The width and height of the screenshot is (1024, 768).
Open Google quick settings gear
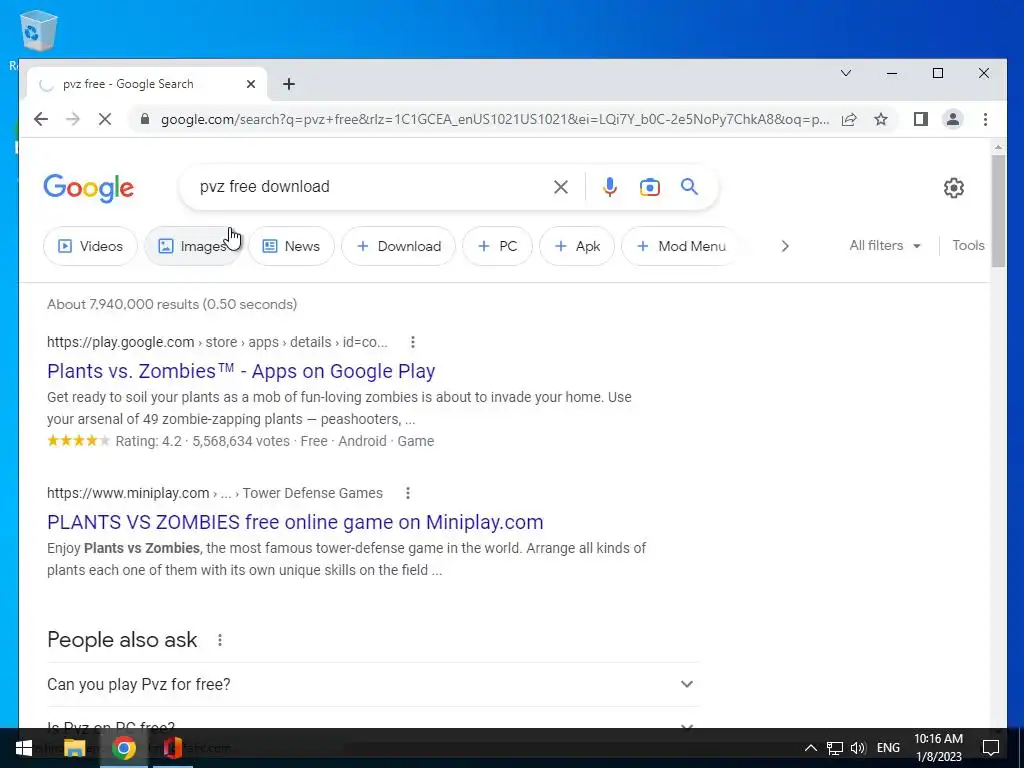point(953,187)
